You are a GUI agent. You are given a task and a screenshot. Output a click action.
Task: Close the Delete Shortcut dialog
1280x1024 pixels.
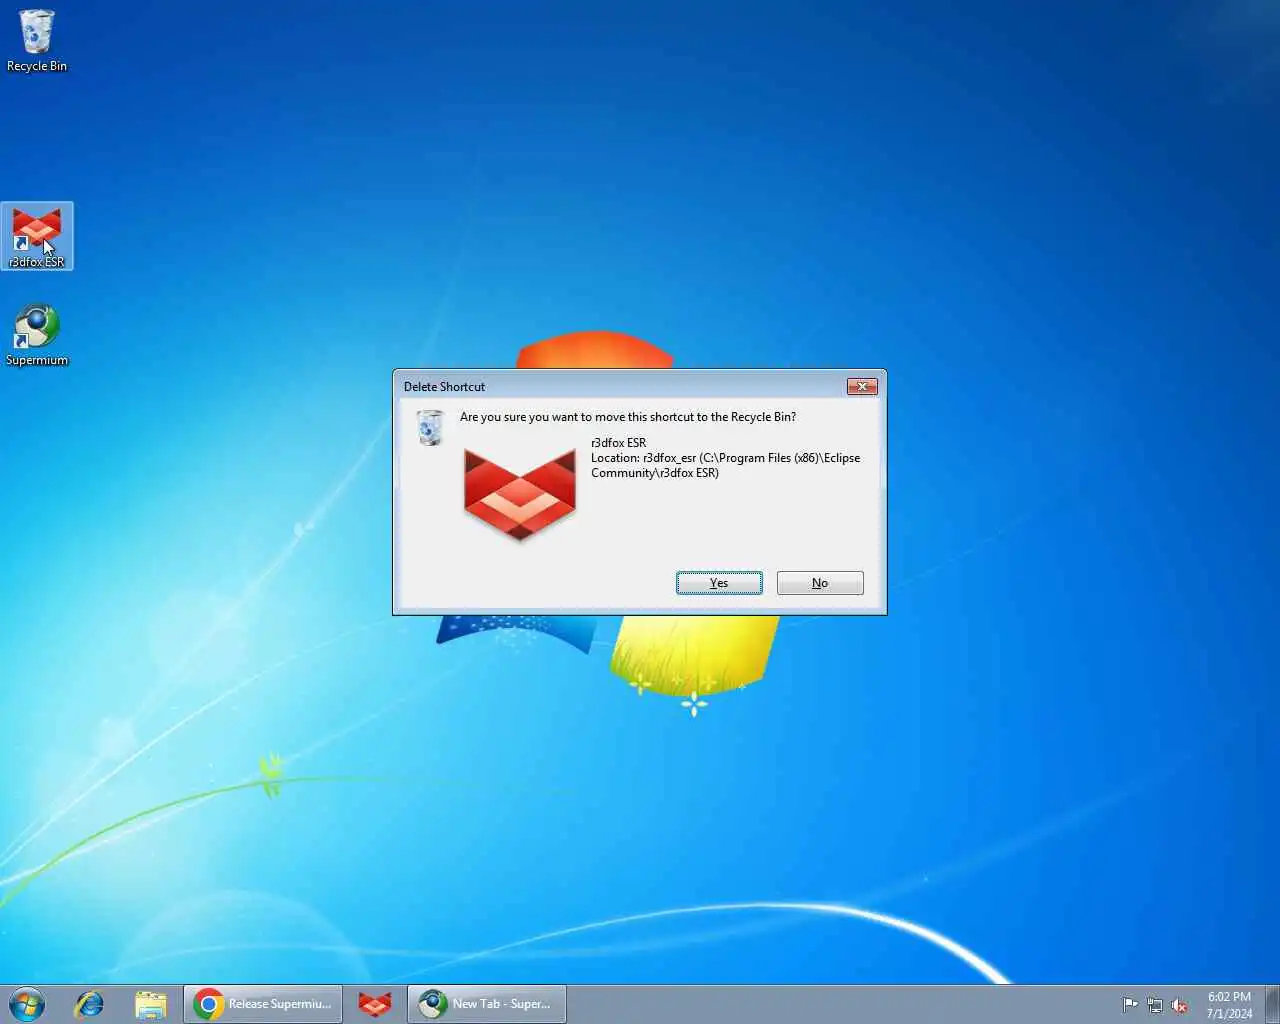(x=862, y=386)
